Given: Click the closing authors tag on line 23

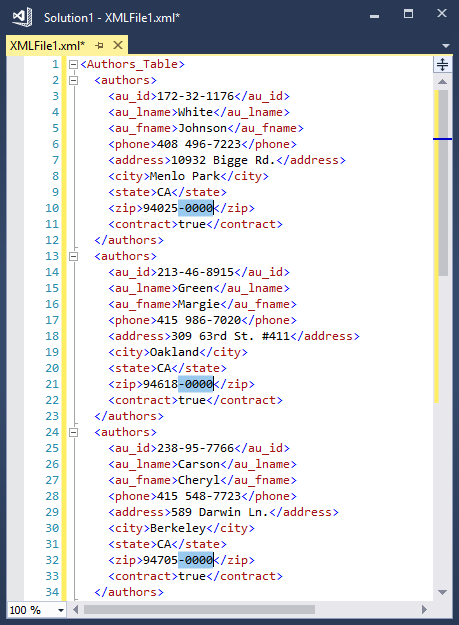Looking at the screenshot, I should [129, 416].
